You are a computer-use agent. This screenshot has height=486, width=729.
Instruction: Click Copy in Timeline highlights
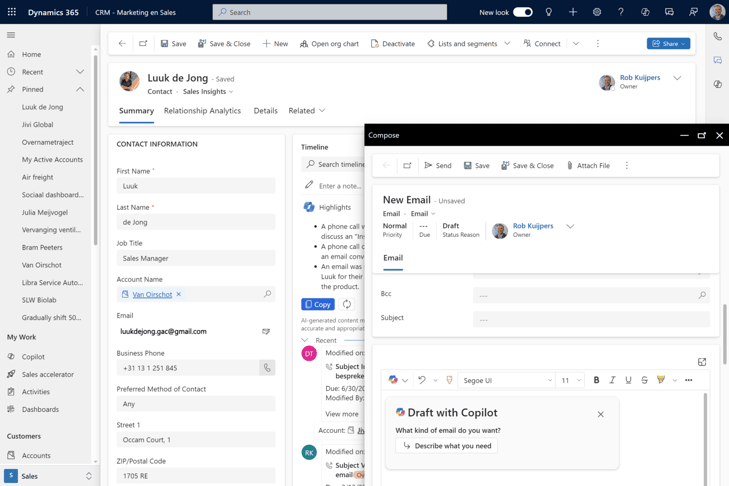point(318,304)
